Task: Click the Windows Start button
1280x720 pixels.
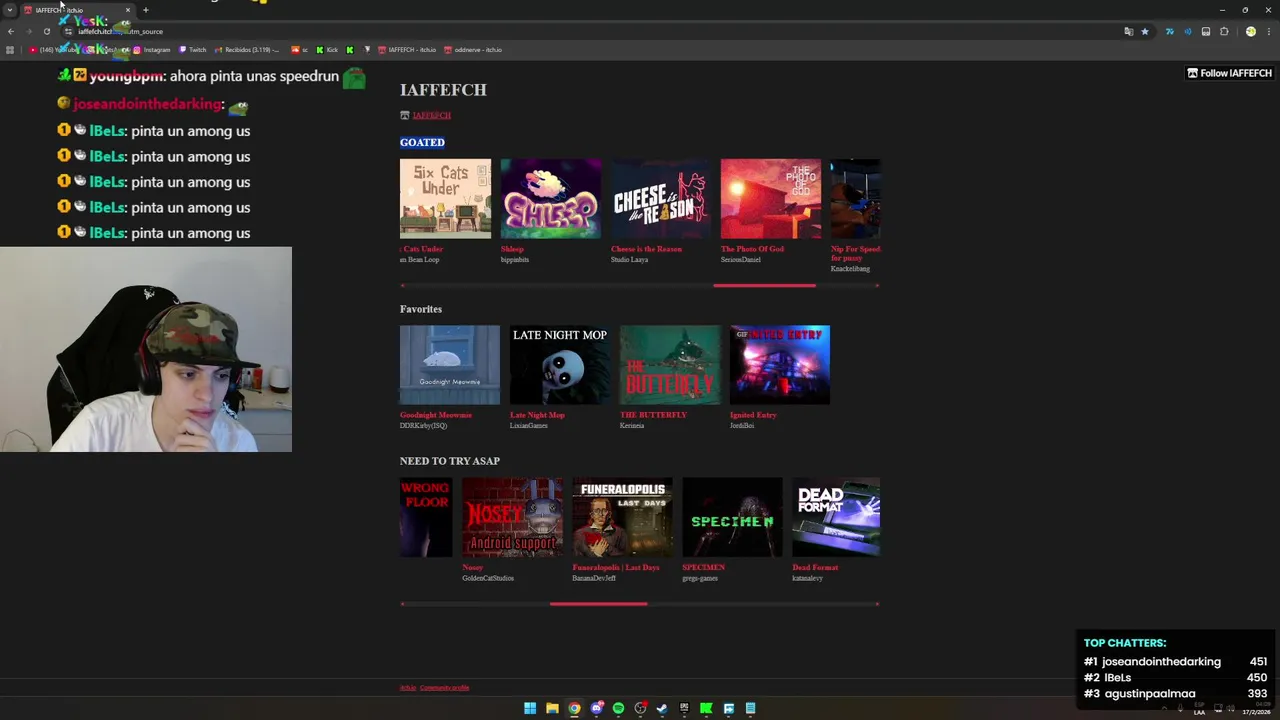Action: click(530, 708)
